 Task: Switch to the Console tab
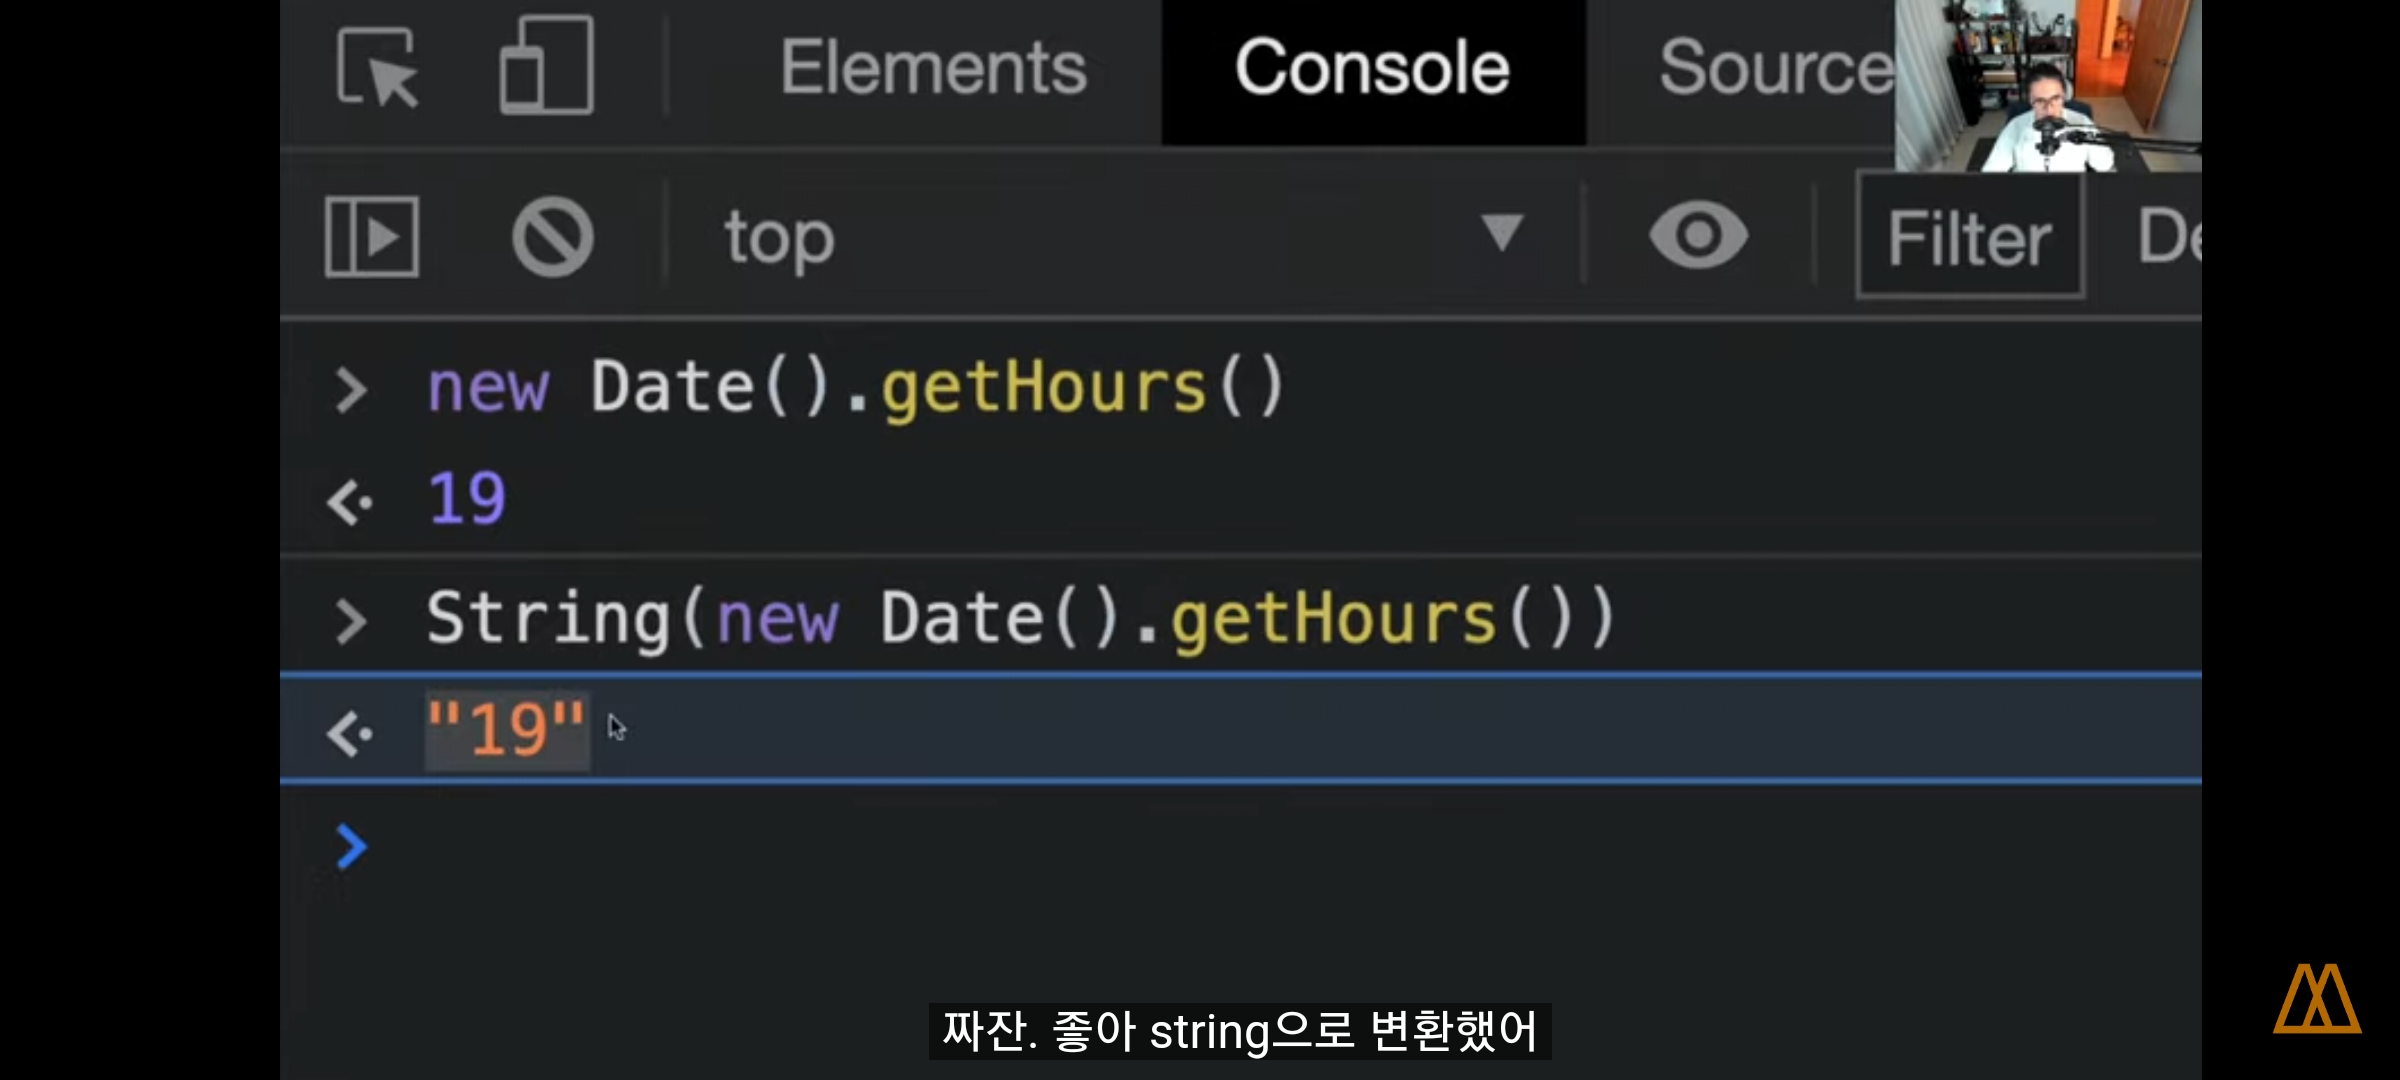[x=1372, y=68]
